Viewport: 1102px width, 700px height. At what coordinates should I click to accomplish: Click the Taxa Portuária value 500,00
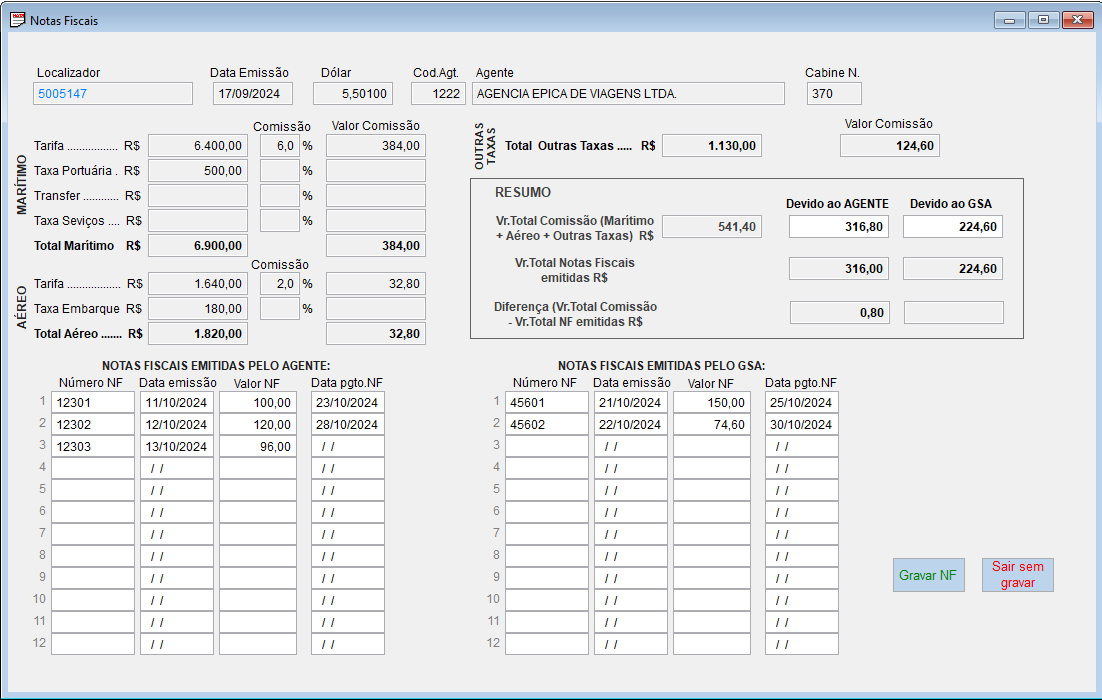pyautogui.click(x=198, y=170)
